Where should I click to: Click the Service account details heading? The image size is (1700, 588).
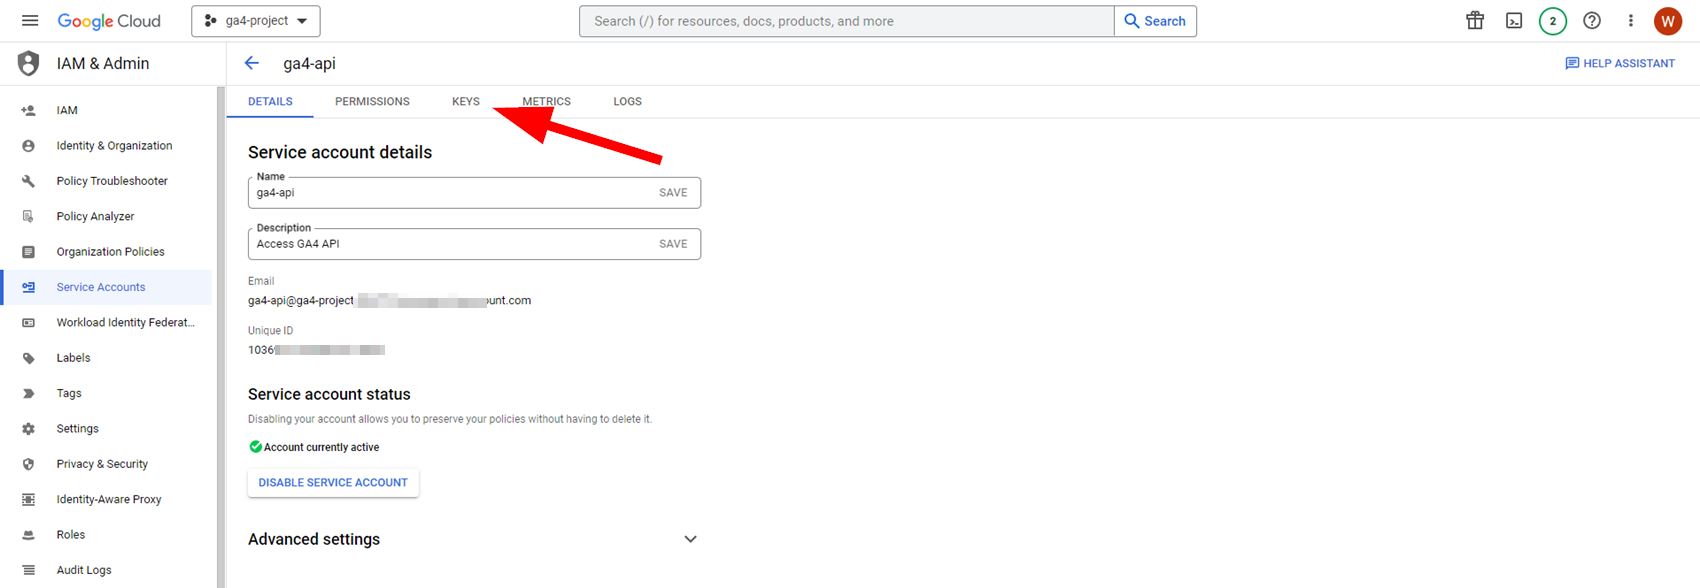[340, 152]
